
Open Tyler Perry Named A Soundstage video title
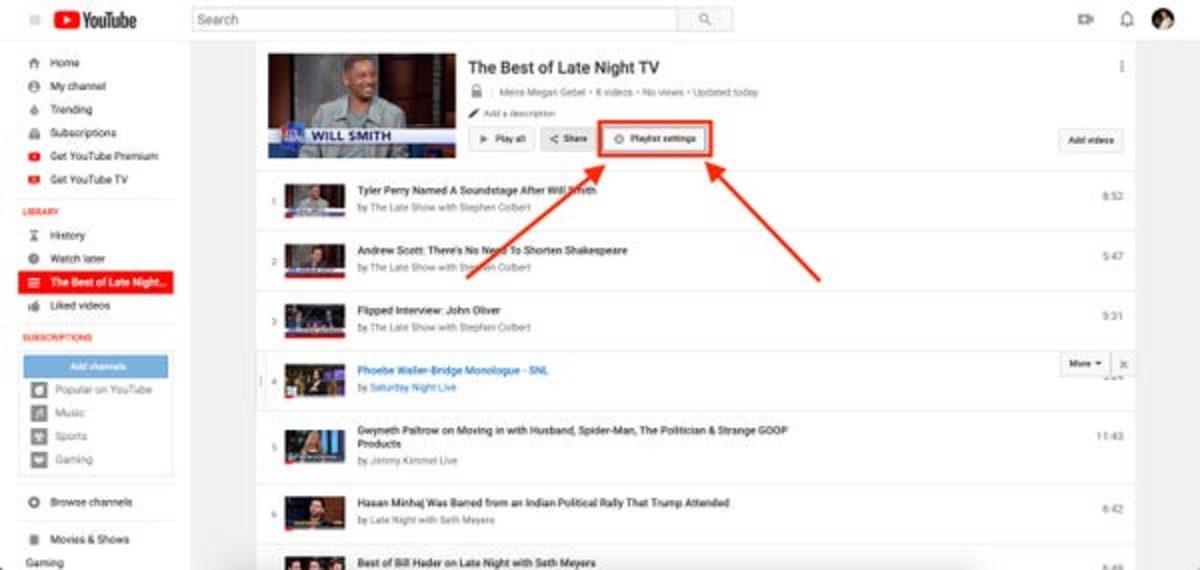coord(477,190)
